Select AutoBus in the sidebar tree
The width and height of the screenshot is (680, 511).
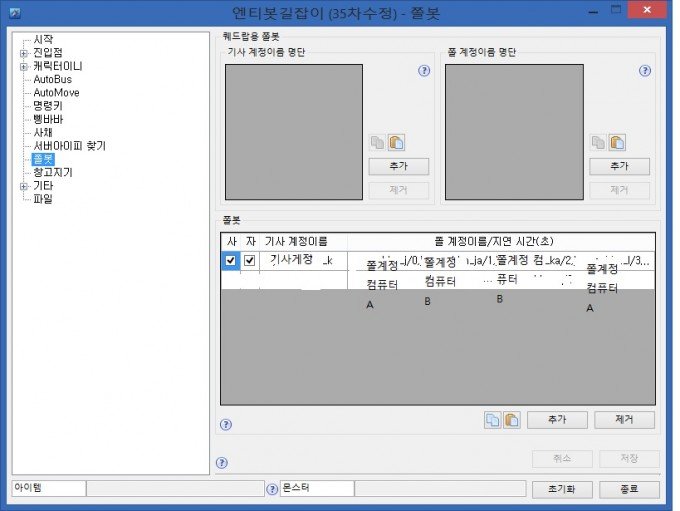(x=52, y=79)
